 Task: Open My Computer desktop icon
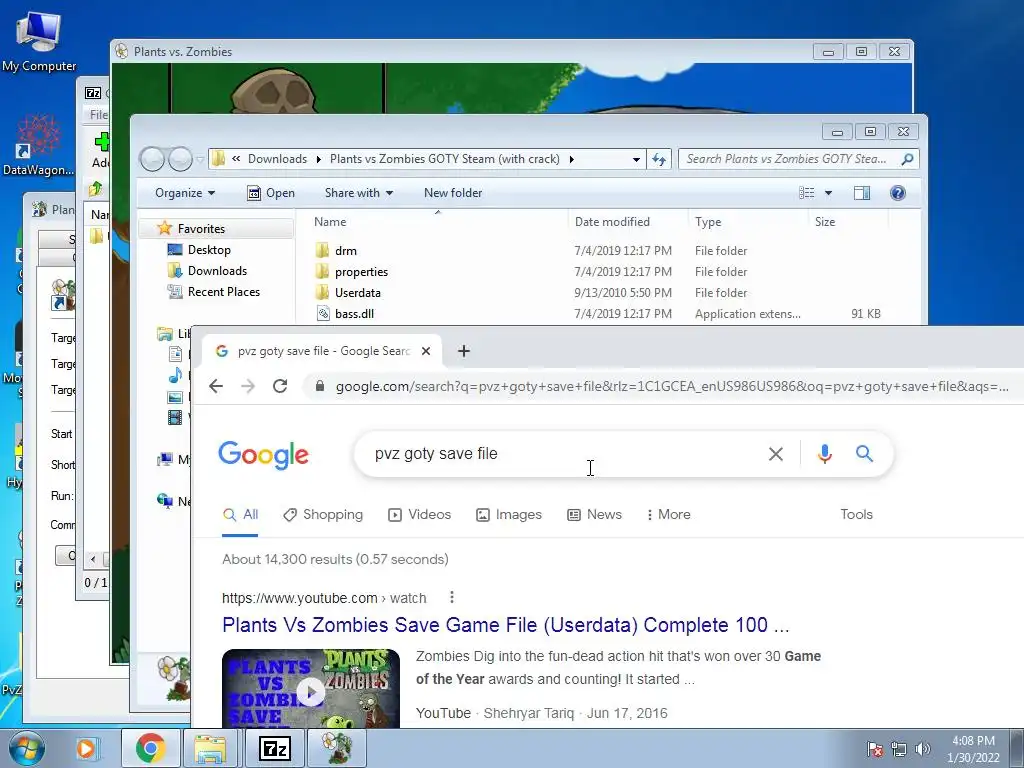(x=39, y=41)
